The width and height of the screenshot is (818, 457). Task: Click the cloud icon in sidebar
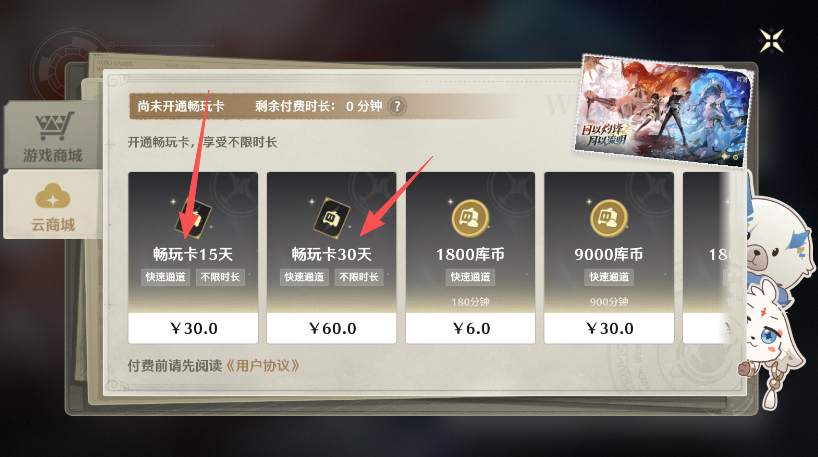pos(53,196)
